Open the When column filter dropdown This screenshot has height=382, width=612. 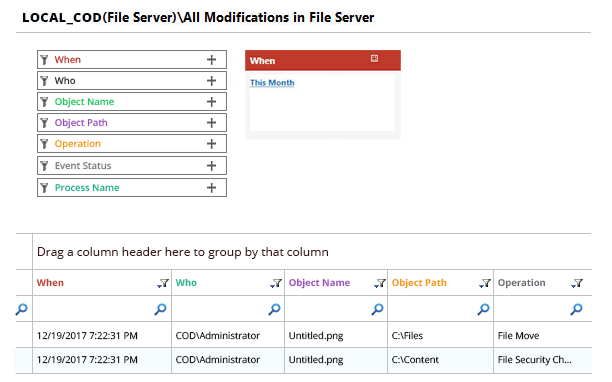[163, 283]
